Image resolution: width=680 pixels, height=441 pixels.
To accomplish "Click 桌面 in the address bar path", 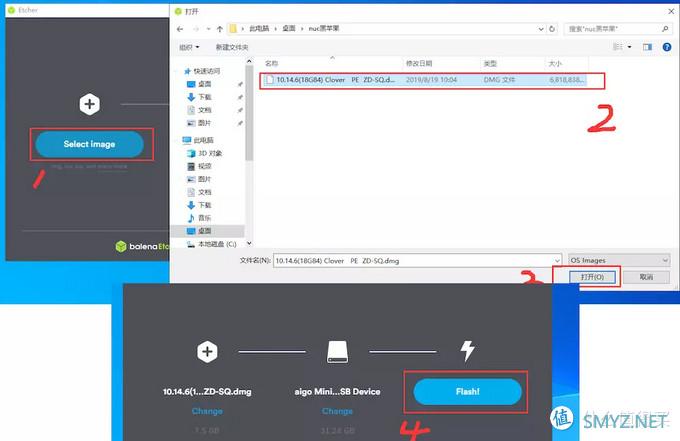I will coord(289,29).
